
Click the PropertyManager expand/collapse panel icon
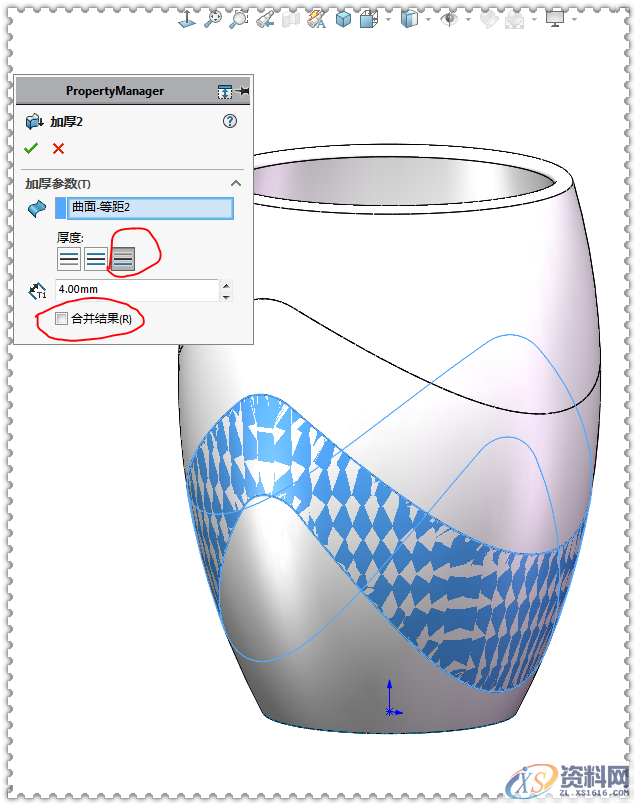click(225, 91)
